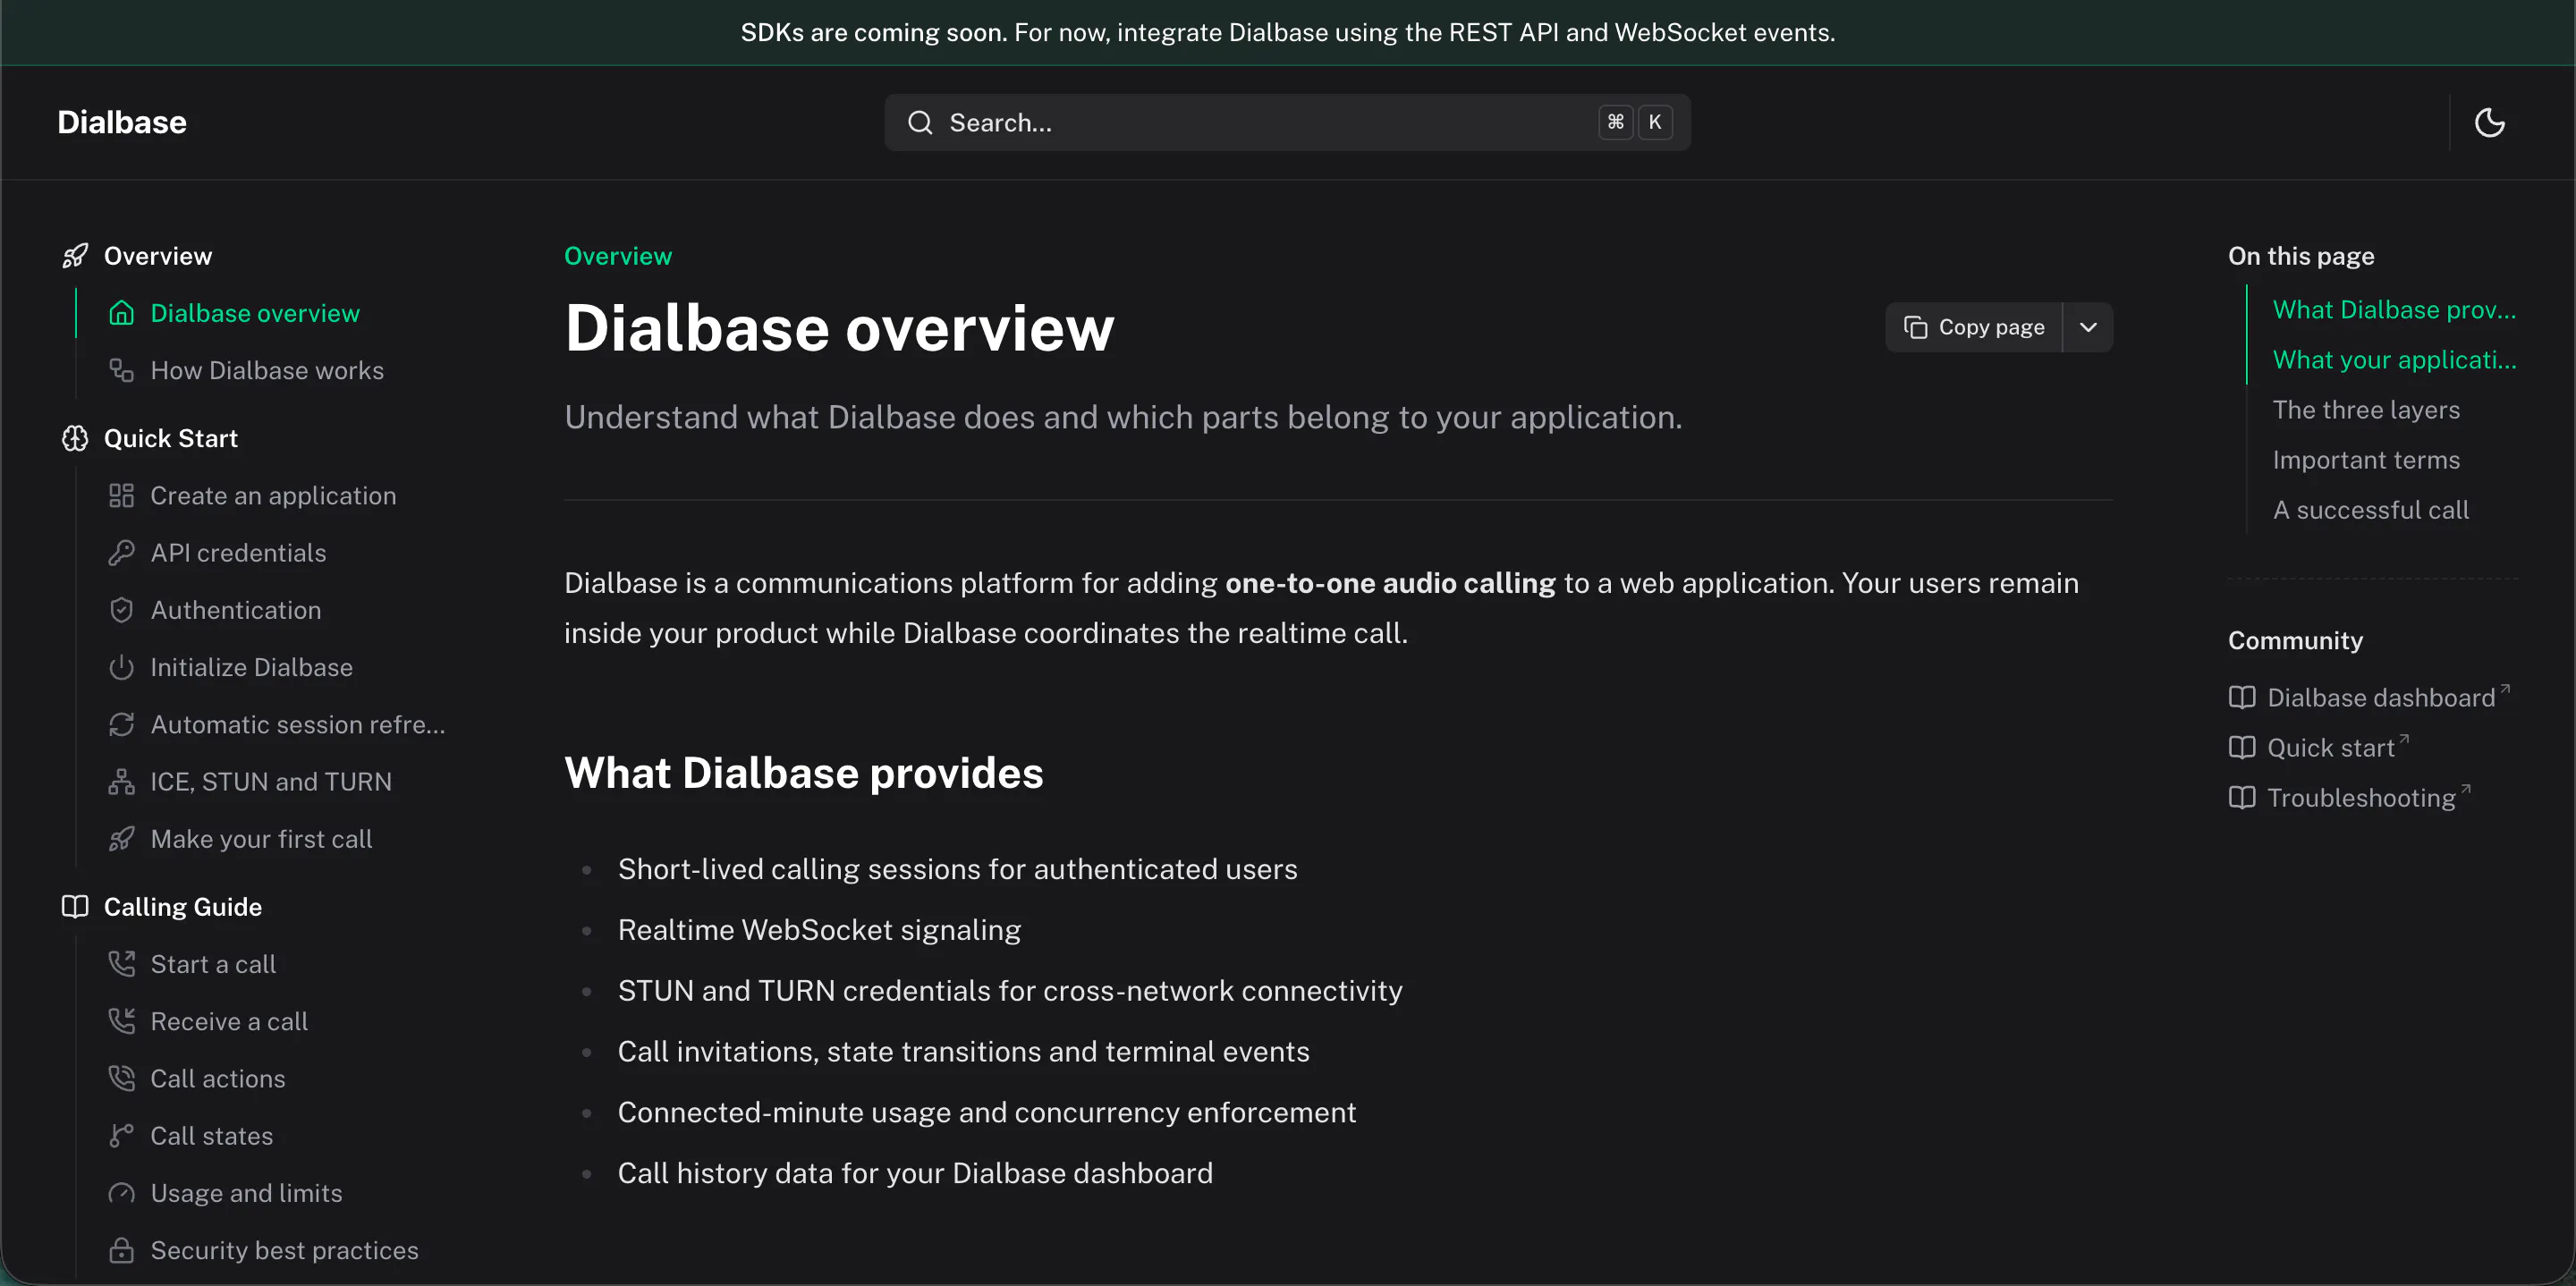Click the book icon beside Dialbase dashboard
The width and height of the screenshot is (2576, 1286).
(2242, 697)
